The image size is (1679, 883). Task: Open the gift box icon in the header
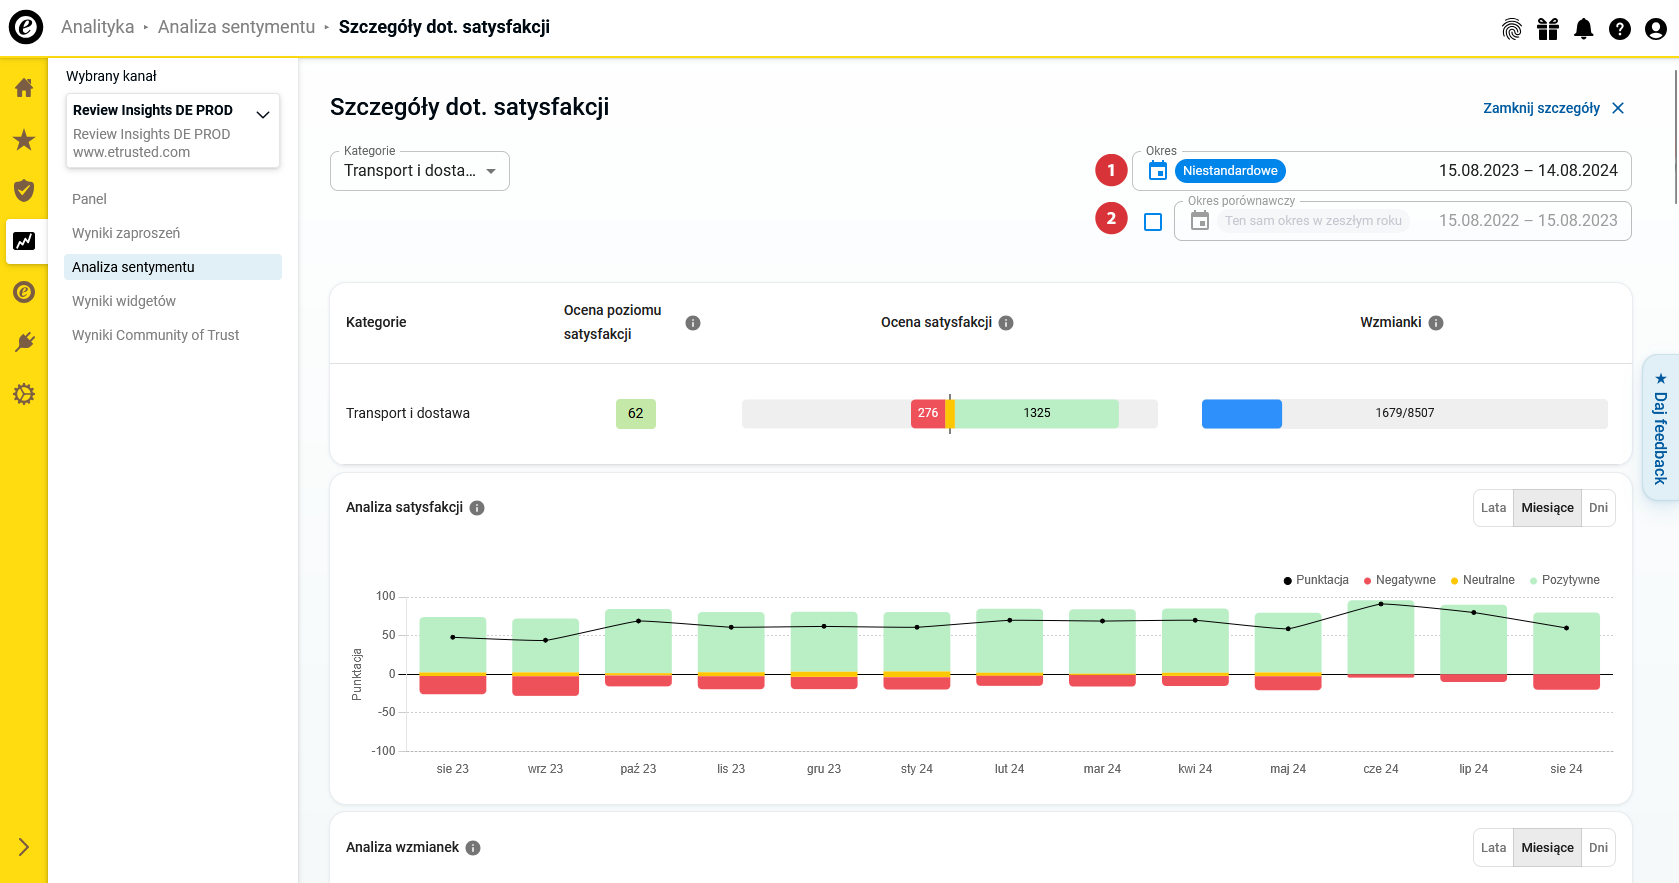coord(1547,29)
